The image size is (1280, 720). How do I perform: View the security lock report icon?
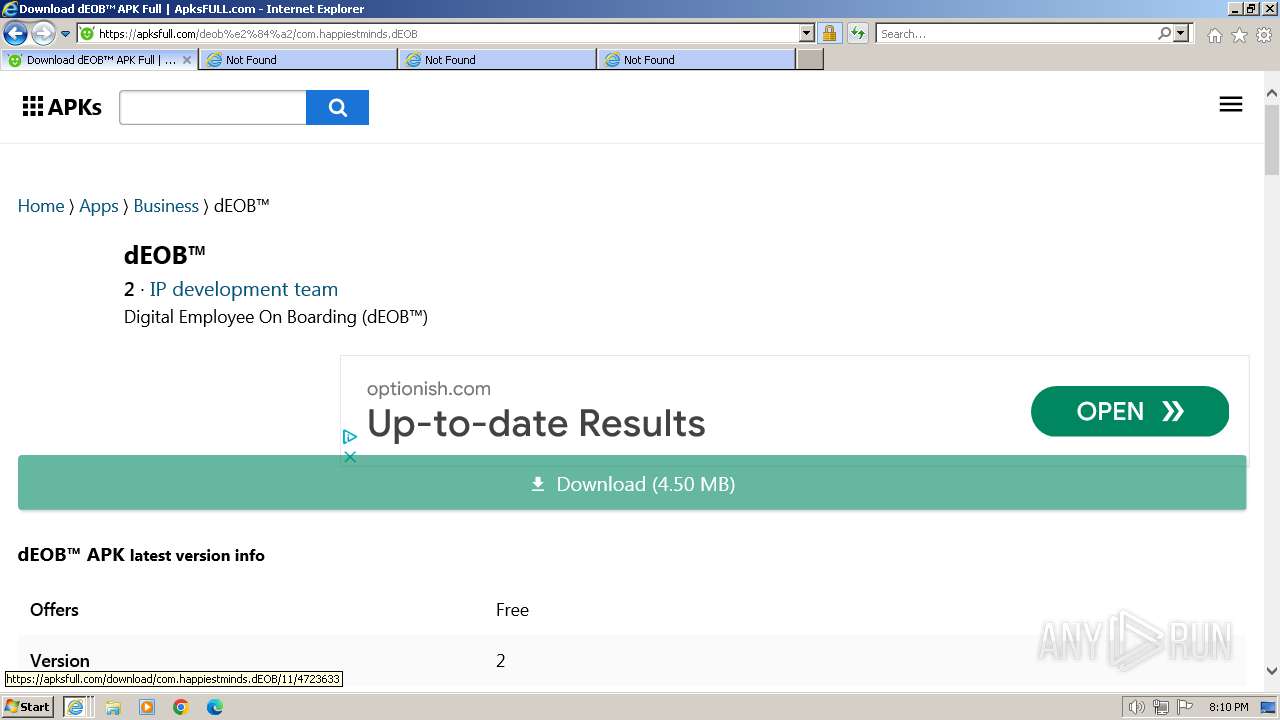[x=829, y=33]
